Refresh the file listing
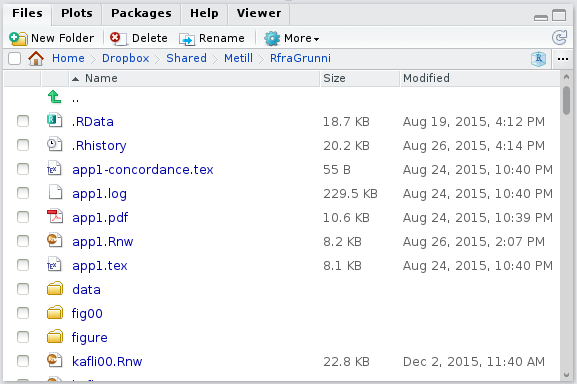This screenshot has height=384, width=577. coord(559,38)
